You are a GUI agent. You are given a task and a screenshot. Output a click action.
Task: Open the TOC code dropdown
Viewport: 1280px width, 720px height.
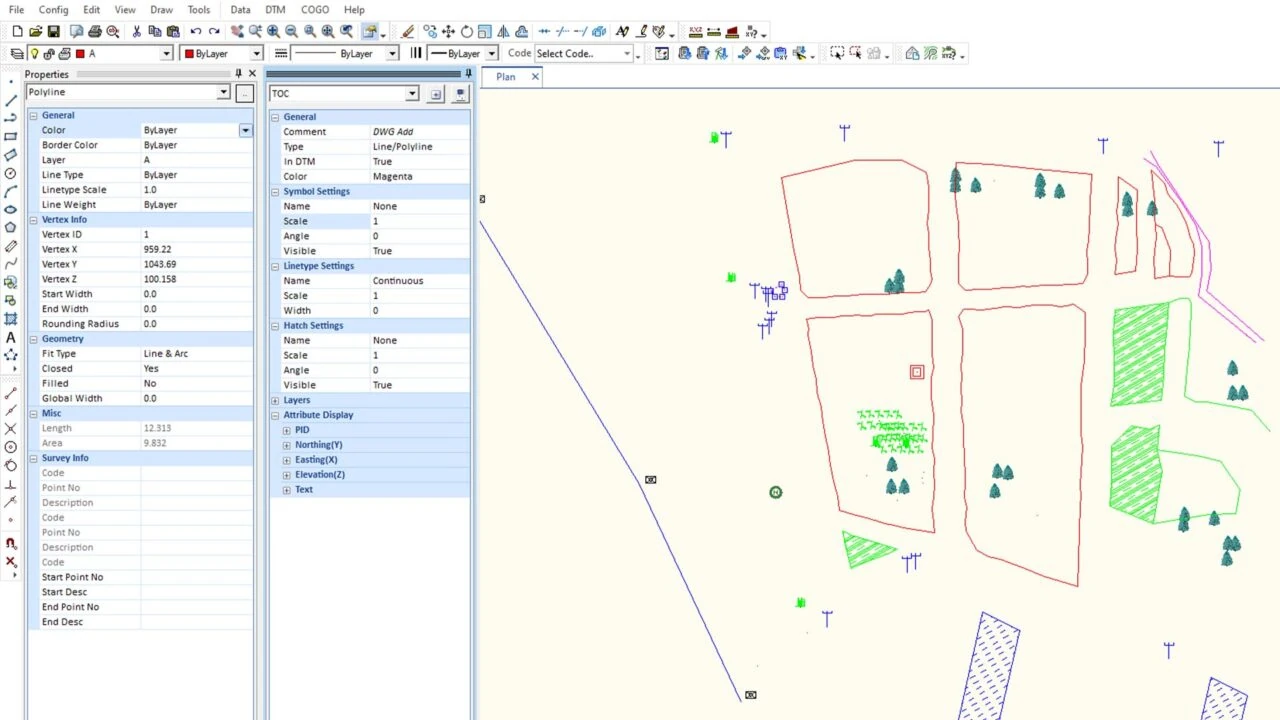411,94
